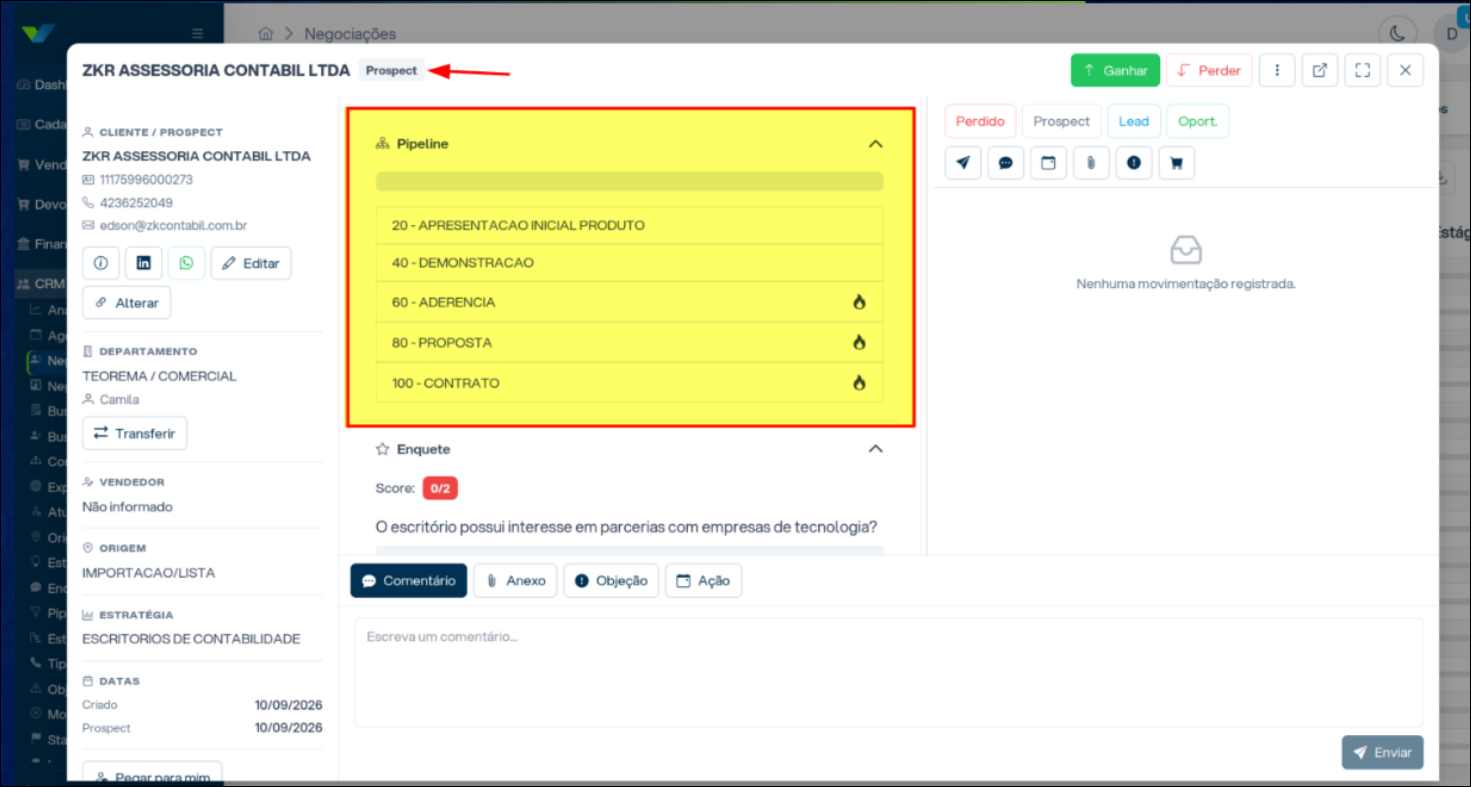The width and height of the screenshot is (1471, 787).
Task: Filter movements by Lead
Action: (x=1134, y=121)
